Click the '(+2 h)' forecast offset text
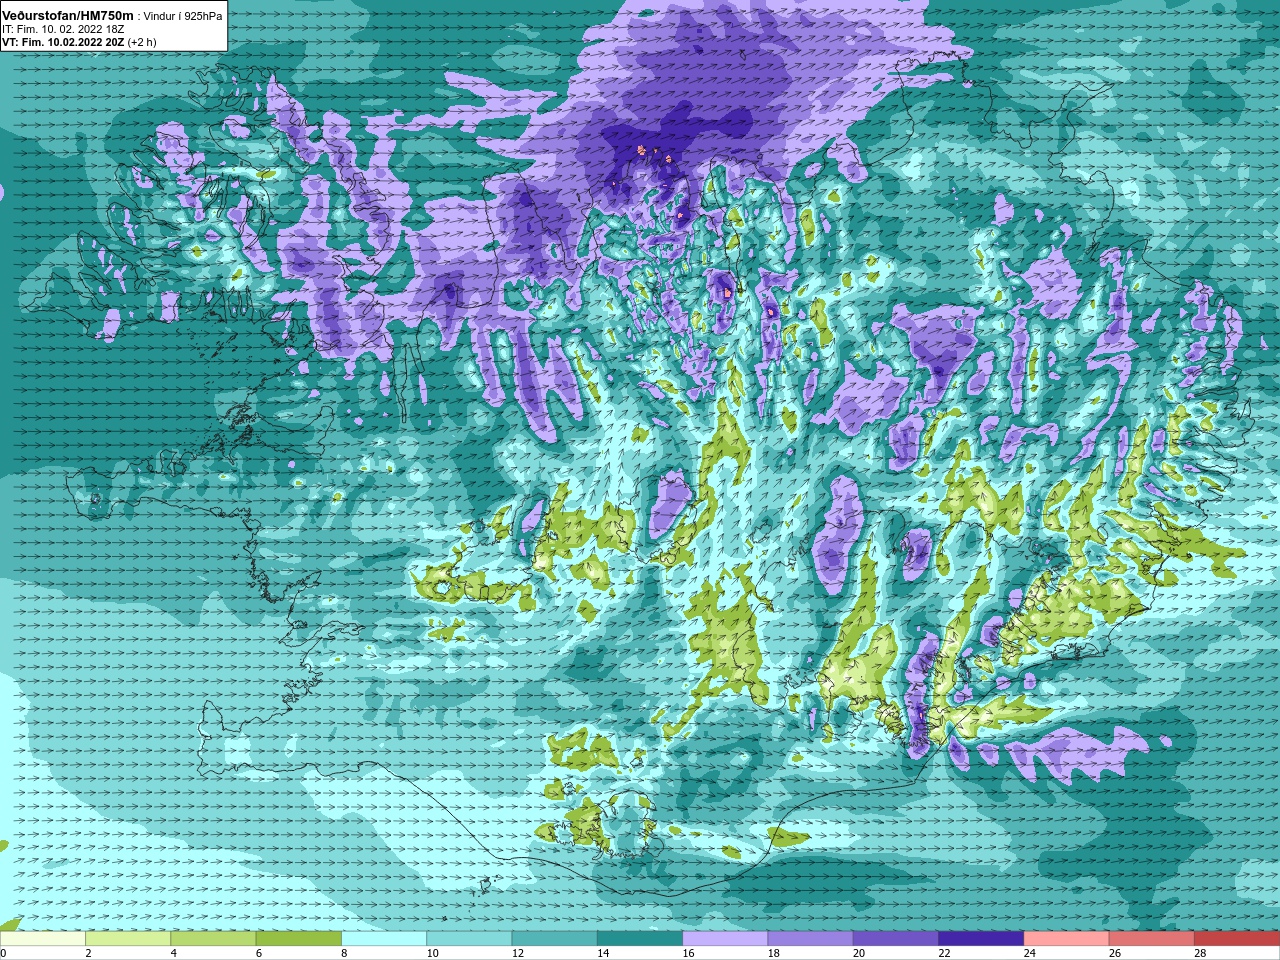 [x=142, y=42]
